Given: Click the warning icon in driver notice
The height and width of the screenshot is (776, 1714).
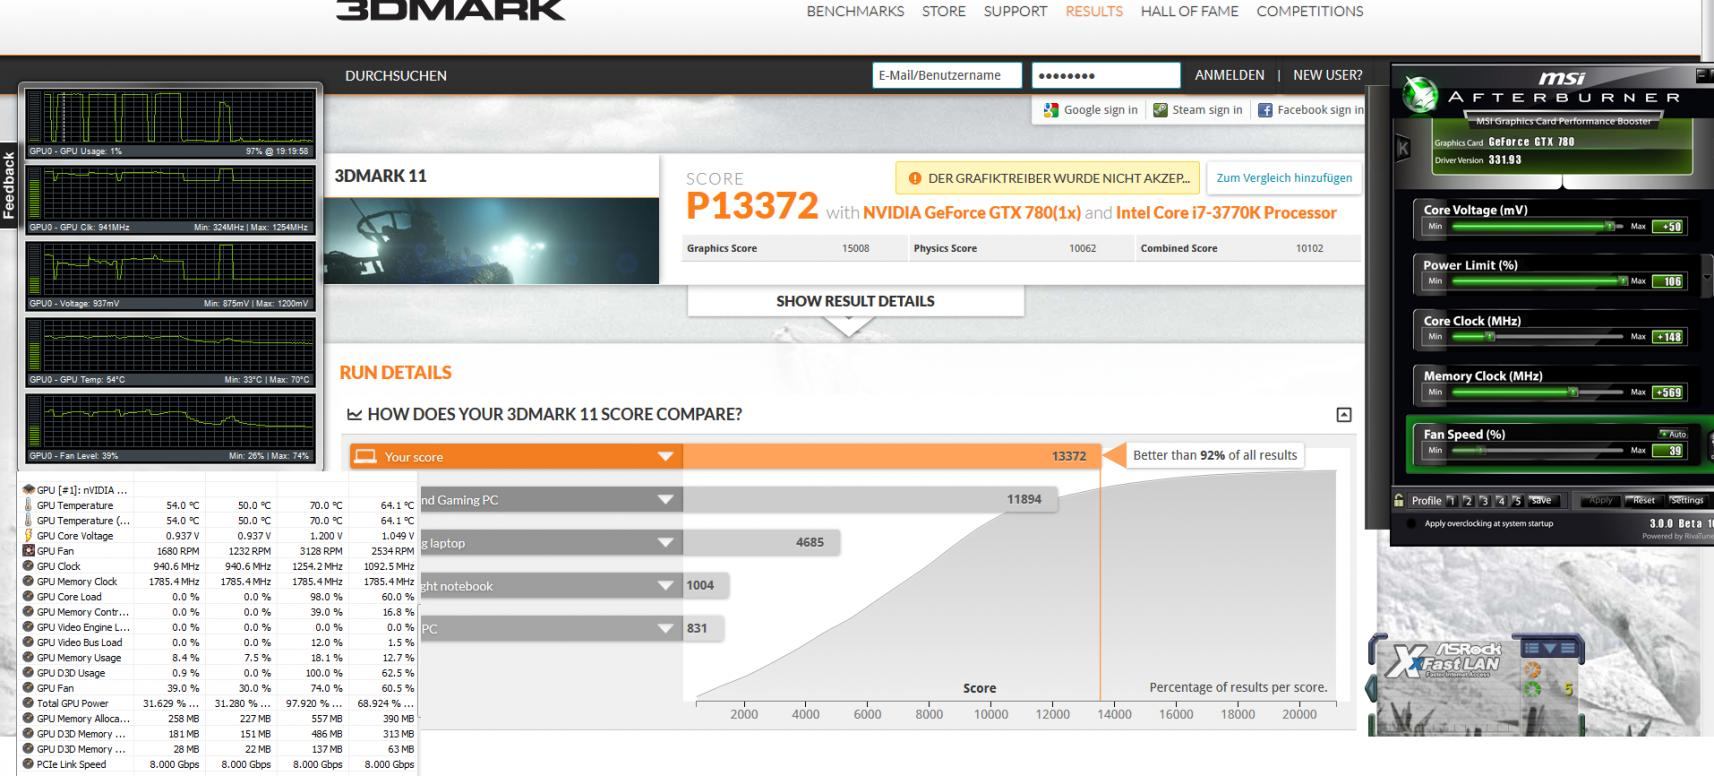Looking at the screenshot, I should [914, 178].
